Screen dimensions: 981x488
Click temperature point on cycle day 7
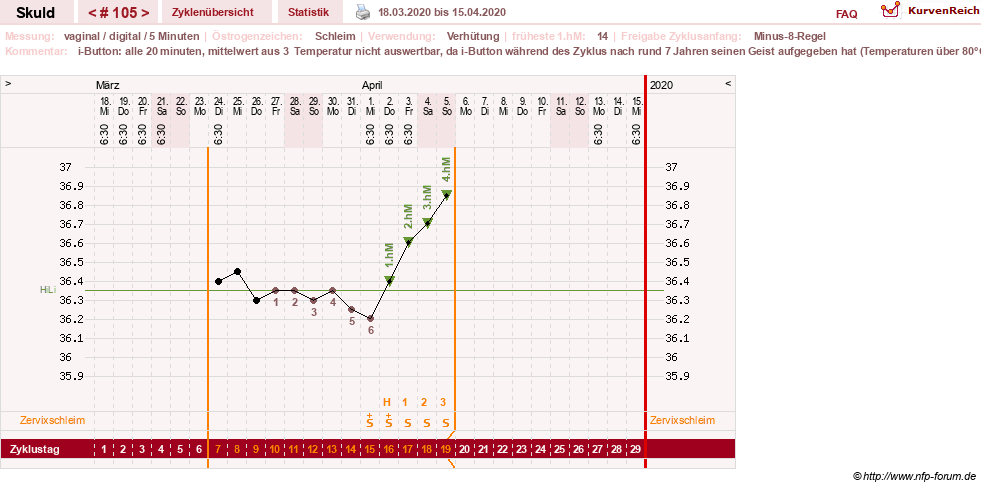[218, 282]
